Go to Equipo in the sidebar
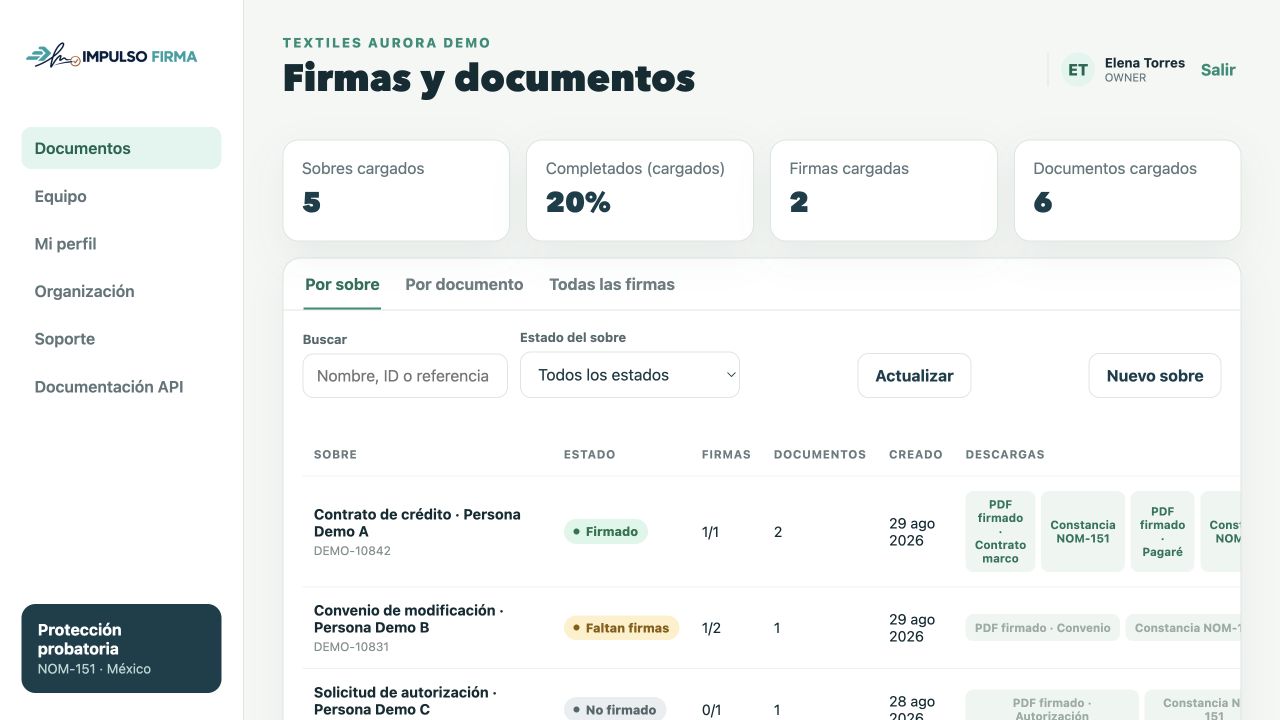This screenshot has height=720, width=1280. [121, 196]
